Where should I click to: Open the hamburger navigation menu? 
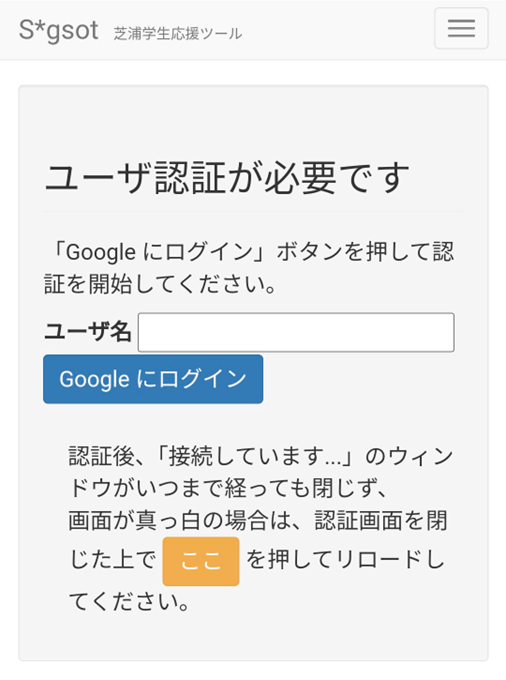(x=461, y=28)
